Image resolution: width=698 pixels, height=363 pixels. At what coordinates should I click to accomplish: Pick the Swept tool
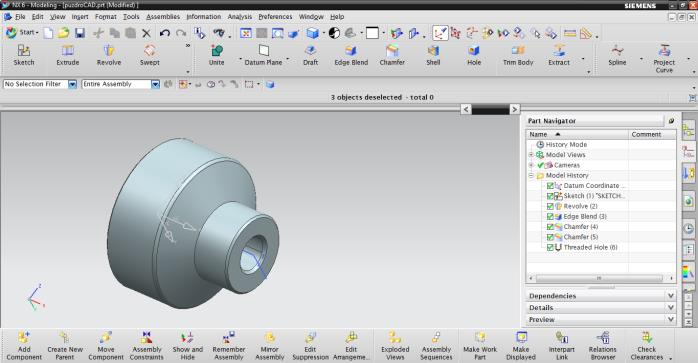pyautogui.click(x=150, y=55)
